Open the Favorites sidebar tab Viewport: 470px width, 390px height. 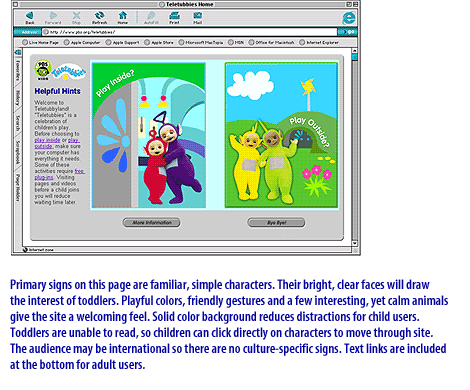point(18,70)
